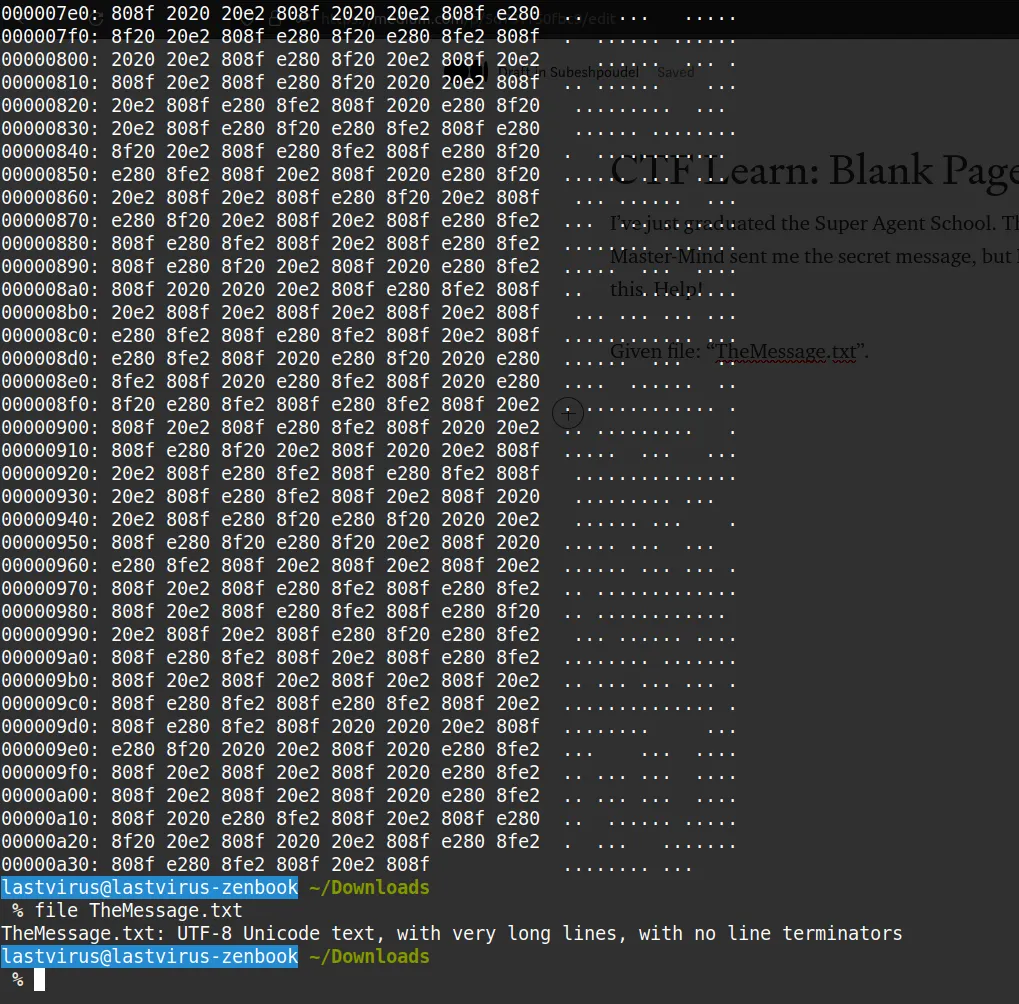Click hex offset "00000920:"
Image resolution: width=1019 pixels, height=1004 pixels.
[x=50, y=473]
